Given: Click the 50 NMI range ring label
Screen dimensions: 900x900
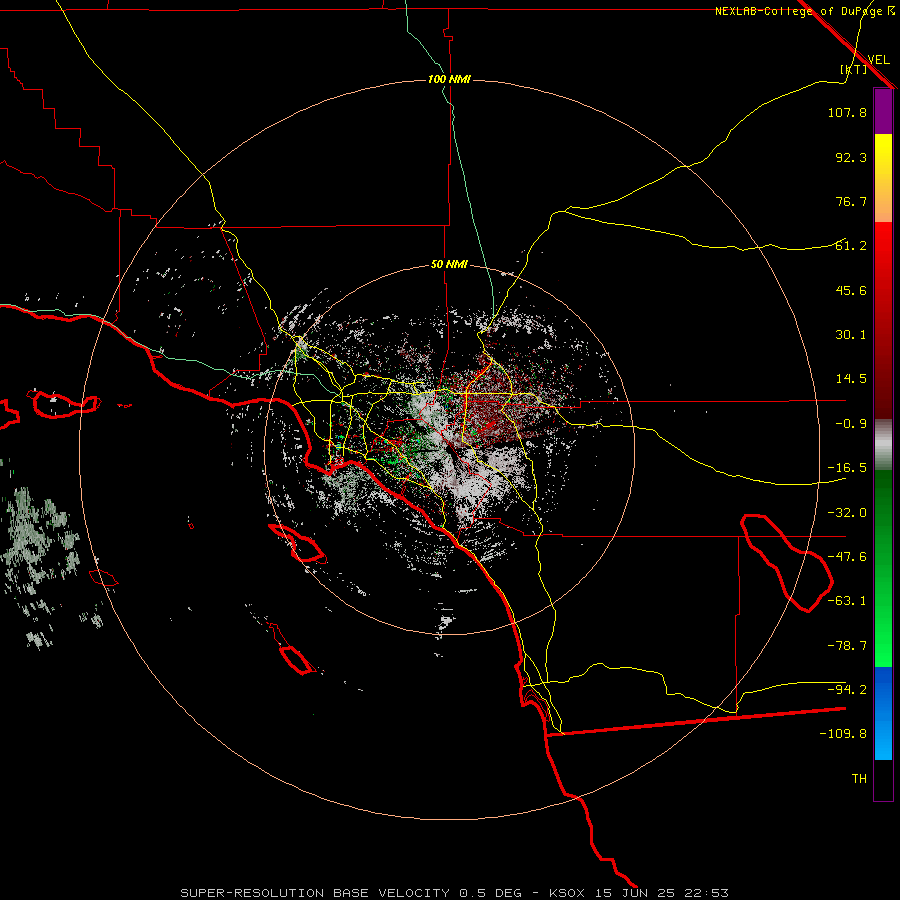Looking at the screenshot, I should [449, 265].
